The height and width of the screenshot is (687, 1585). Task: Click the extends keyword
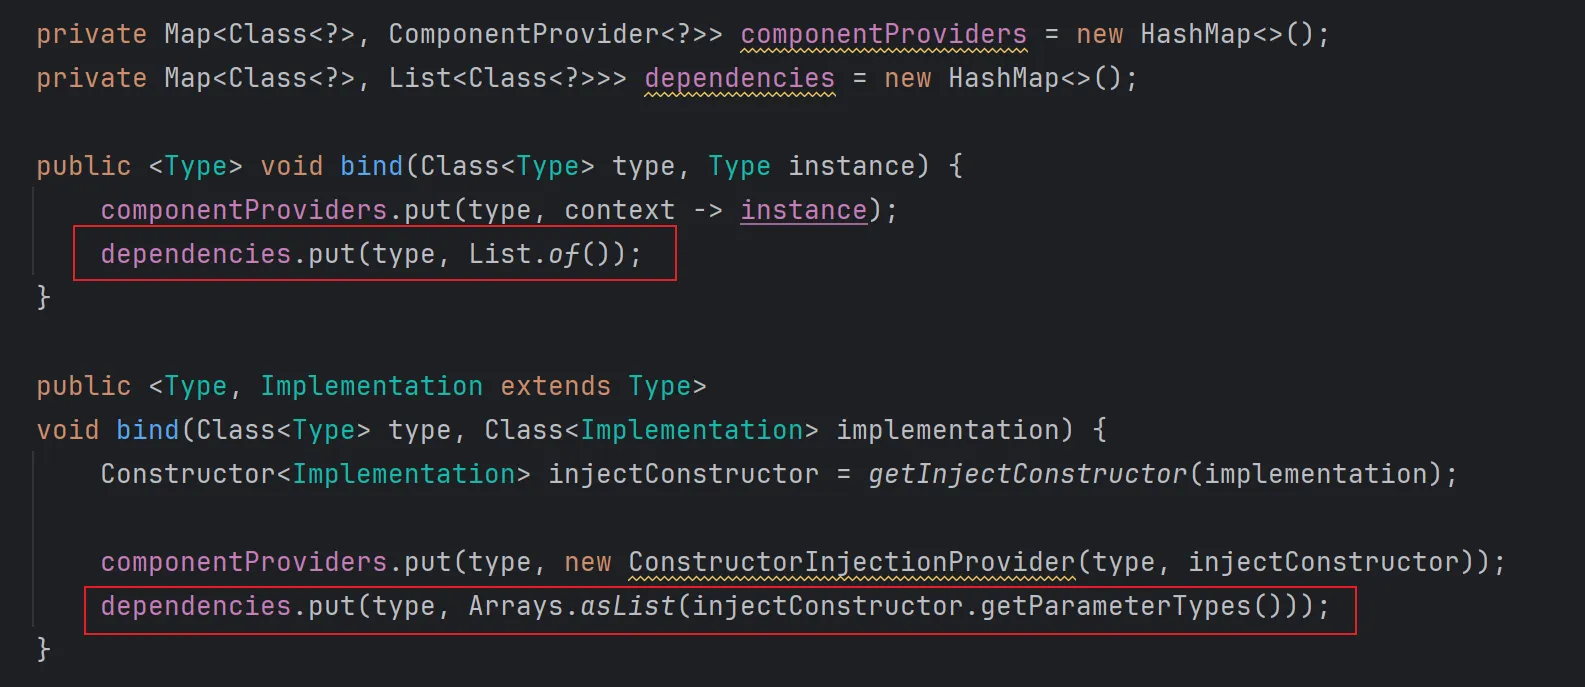click(555, 386)
